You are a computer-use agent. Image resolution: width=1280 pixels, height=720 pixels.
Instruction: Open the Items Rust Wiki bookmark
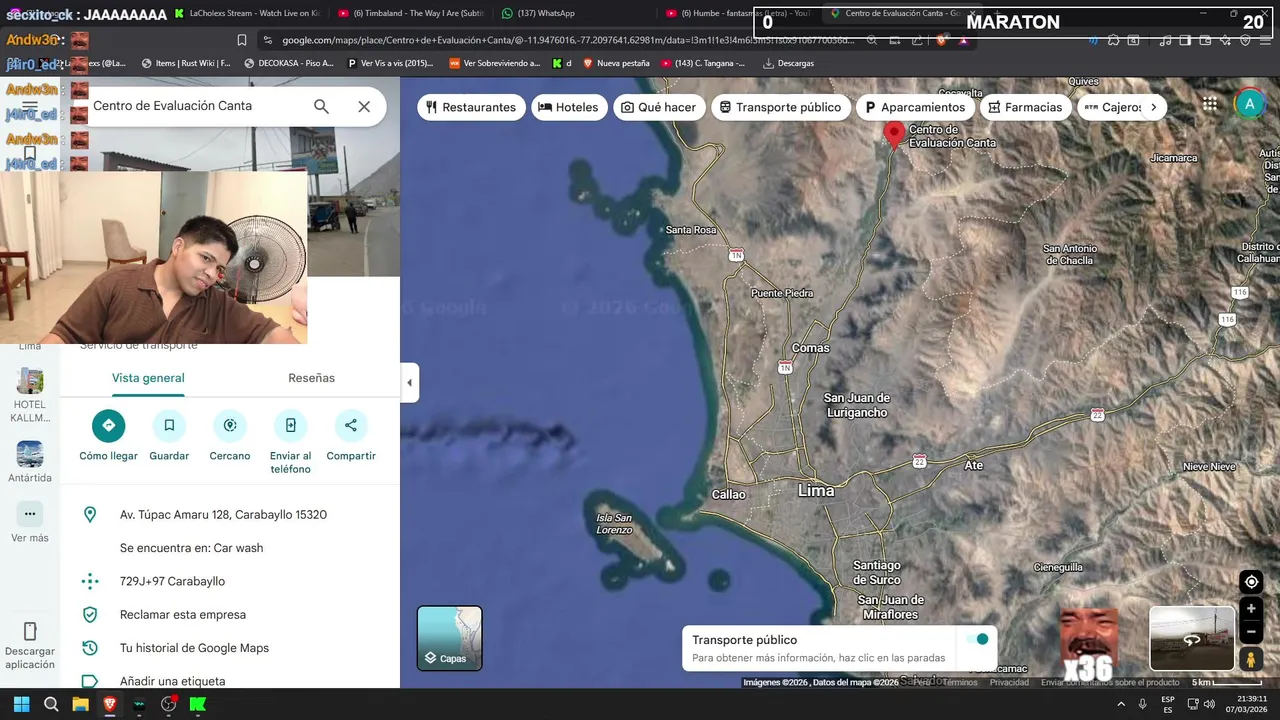(186, 63)
